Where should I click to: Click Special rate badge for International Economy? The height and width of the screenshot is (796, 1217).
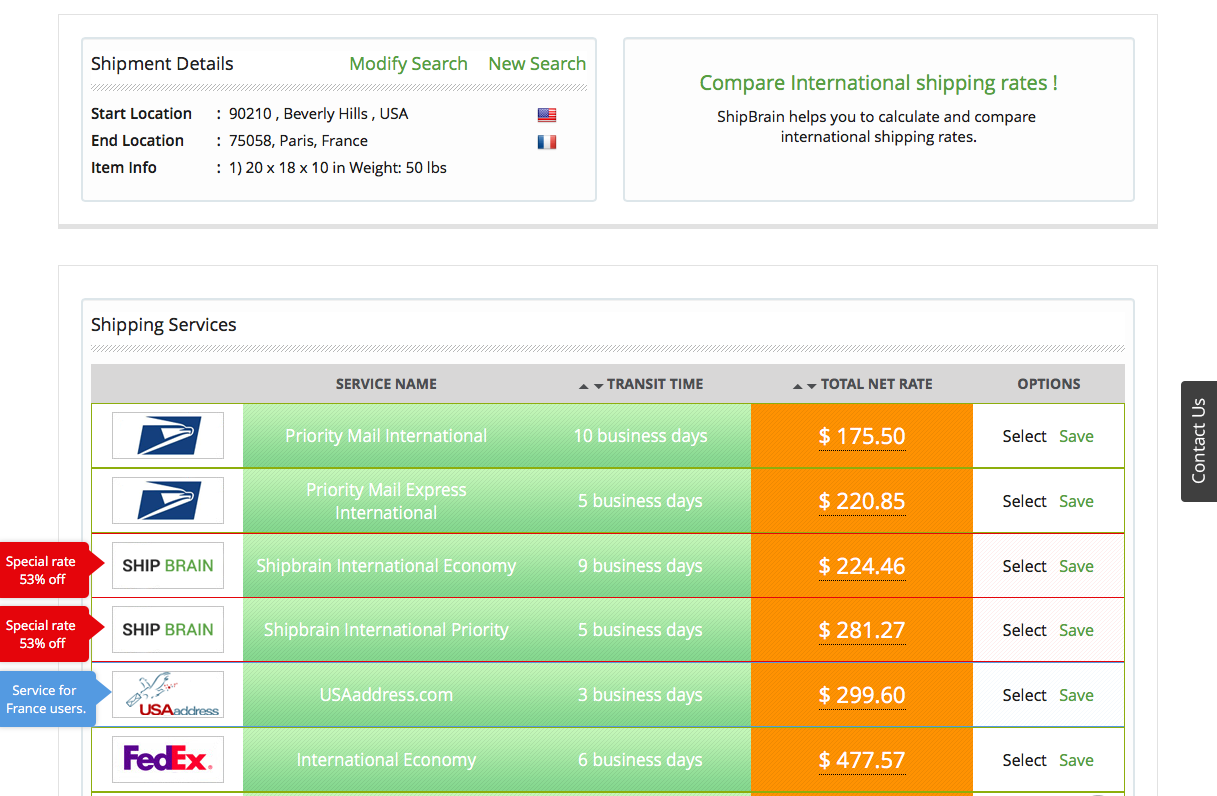click(x=50, y=570)
